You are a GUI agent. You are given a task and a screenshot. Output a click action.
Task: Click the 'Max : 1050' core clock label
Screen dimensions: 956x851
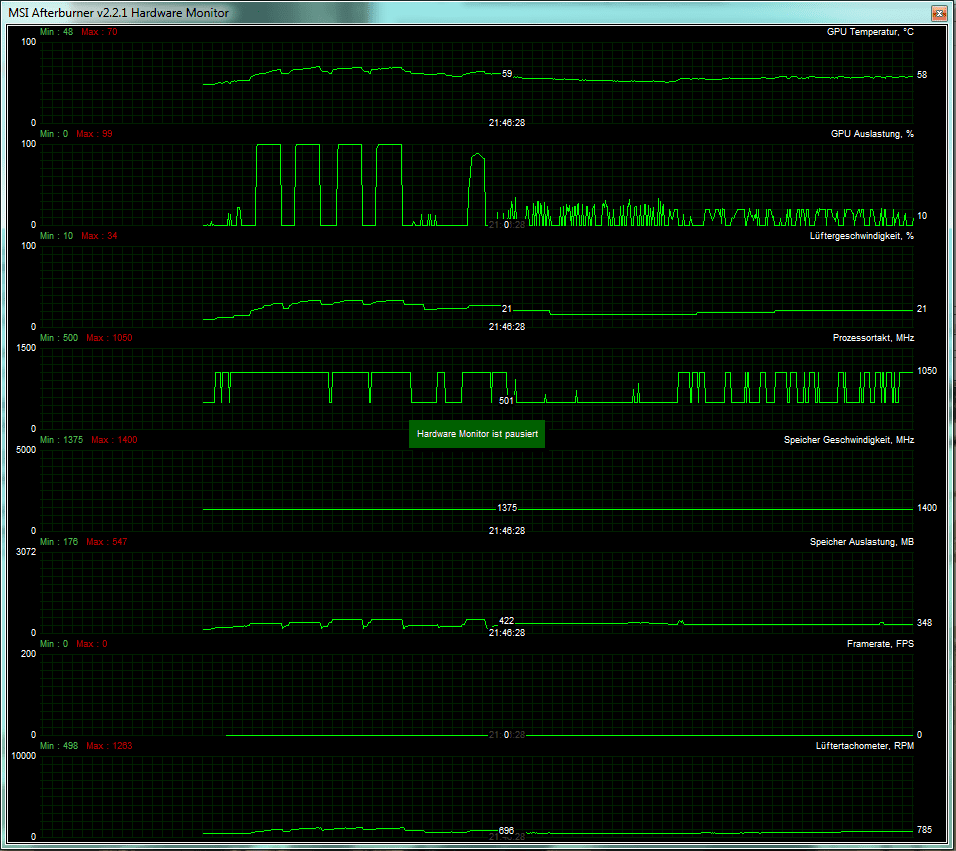click(109, 338)
